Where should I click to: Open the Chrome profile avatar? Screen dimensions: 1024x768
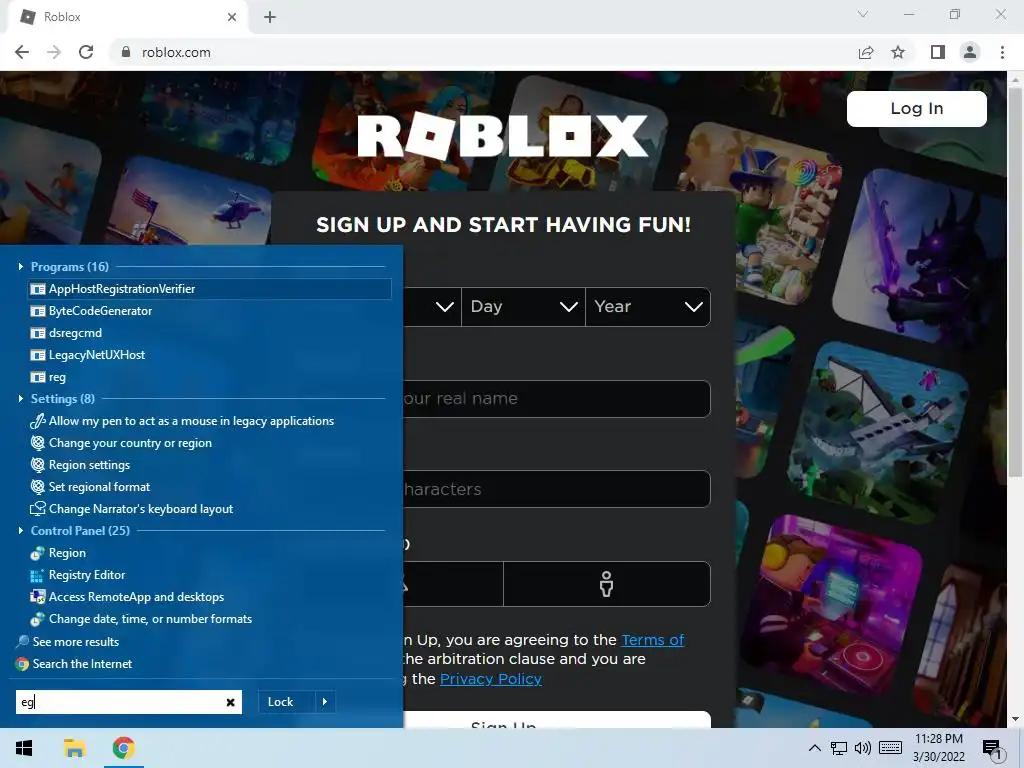[970, 52]
